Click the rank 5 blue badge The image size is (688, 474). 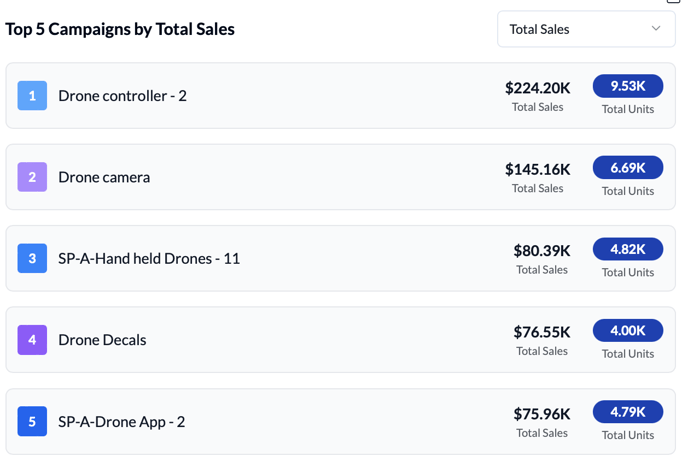[32, 421]
